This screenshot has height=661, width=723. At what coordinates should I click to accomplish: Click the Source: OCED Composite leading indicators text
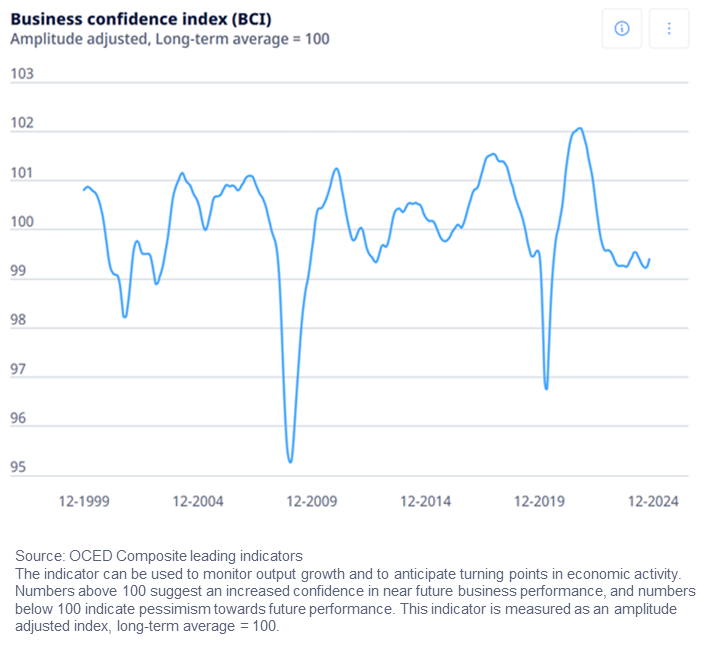pyautogui.click(x=159, y=555)
